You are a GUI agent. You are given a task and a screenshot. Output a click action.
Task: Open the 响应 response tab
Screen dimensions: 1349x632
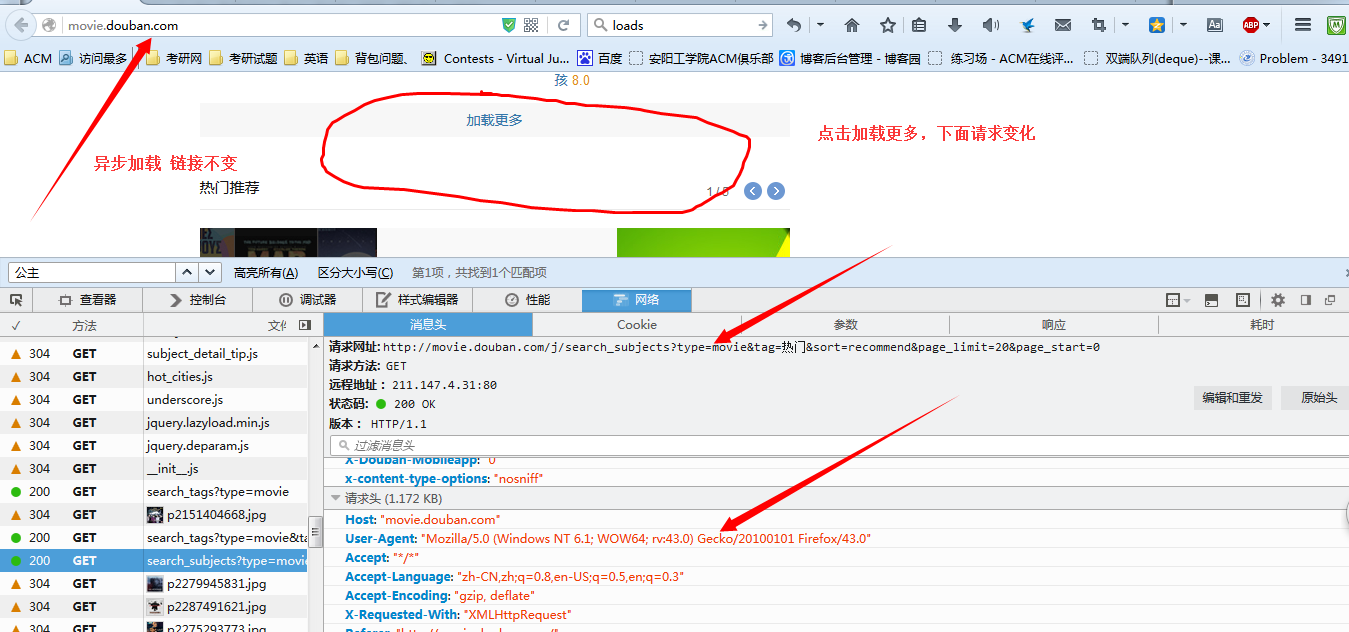1054,325
